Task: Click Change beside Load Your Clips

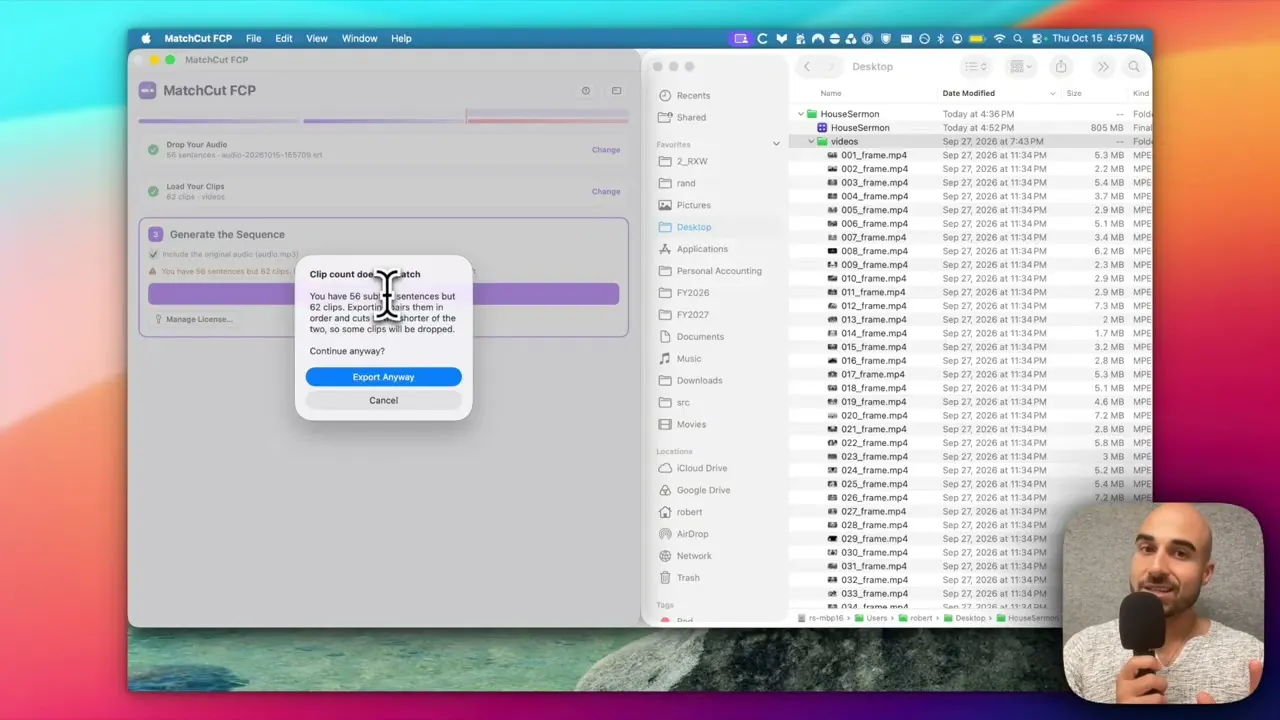Action: click(x=606, y=192)
